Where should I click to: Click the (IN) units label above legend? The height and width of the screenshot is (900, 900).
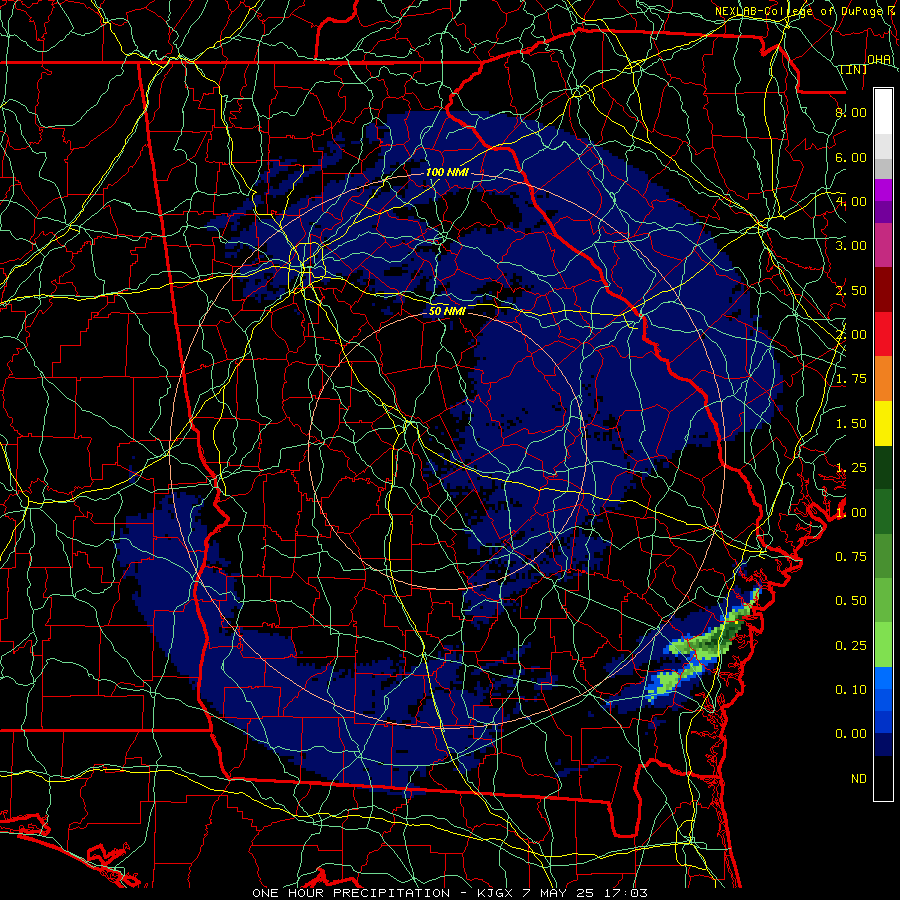[x=854, y=69]
